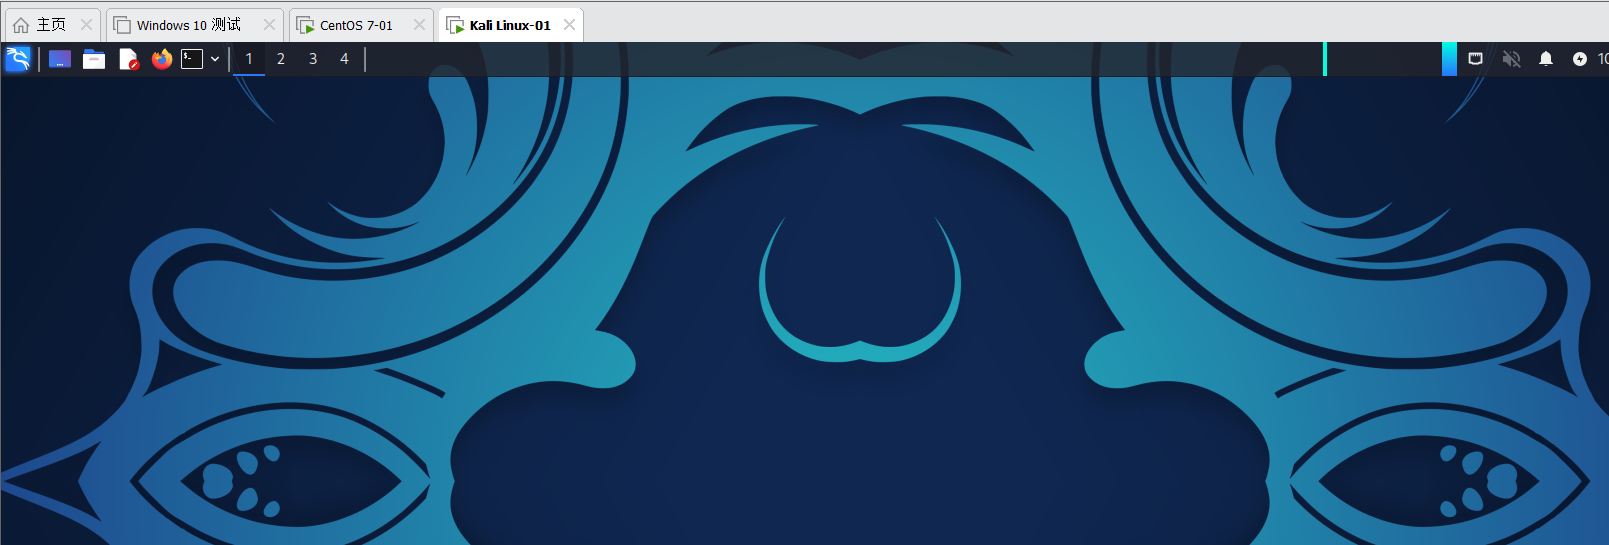The width and height of the screenshot is (1609, 545).
Task: Switch to workspace 2
Action: 281,59
